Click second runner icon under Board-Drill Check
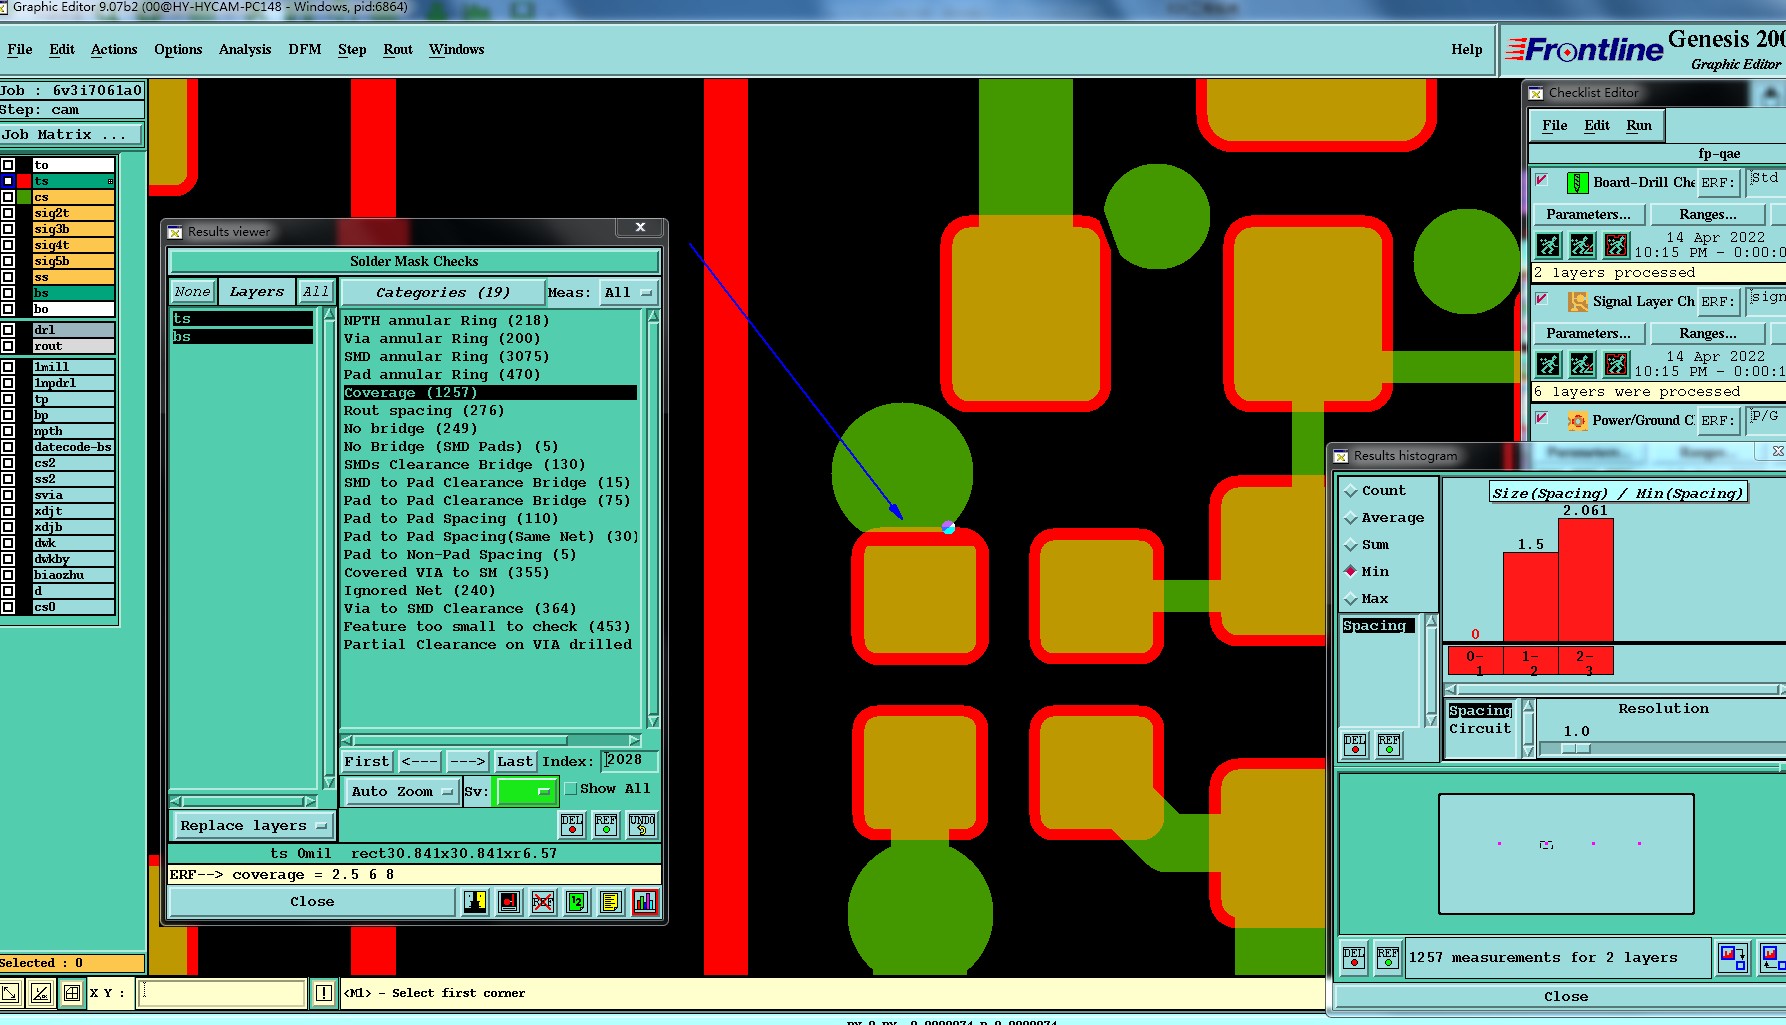1786x1025 pixels. pyautogui.click(x=1582, y=245)
